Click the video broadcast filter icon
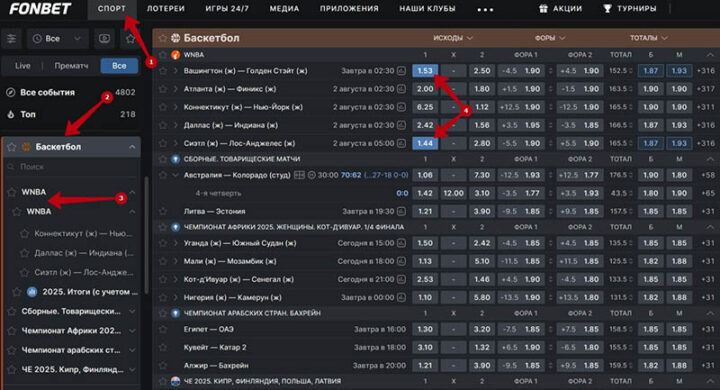 tap(104, 39)
